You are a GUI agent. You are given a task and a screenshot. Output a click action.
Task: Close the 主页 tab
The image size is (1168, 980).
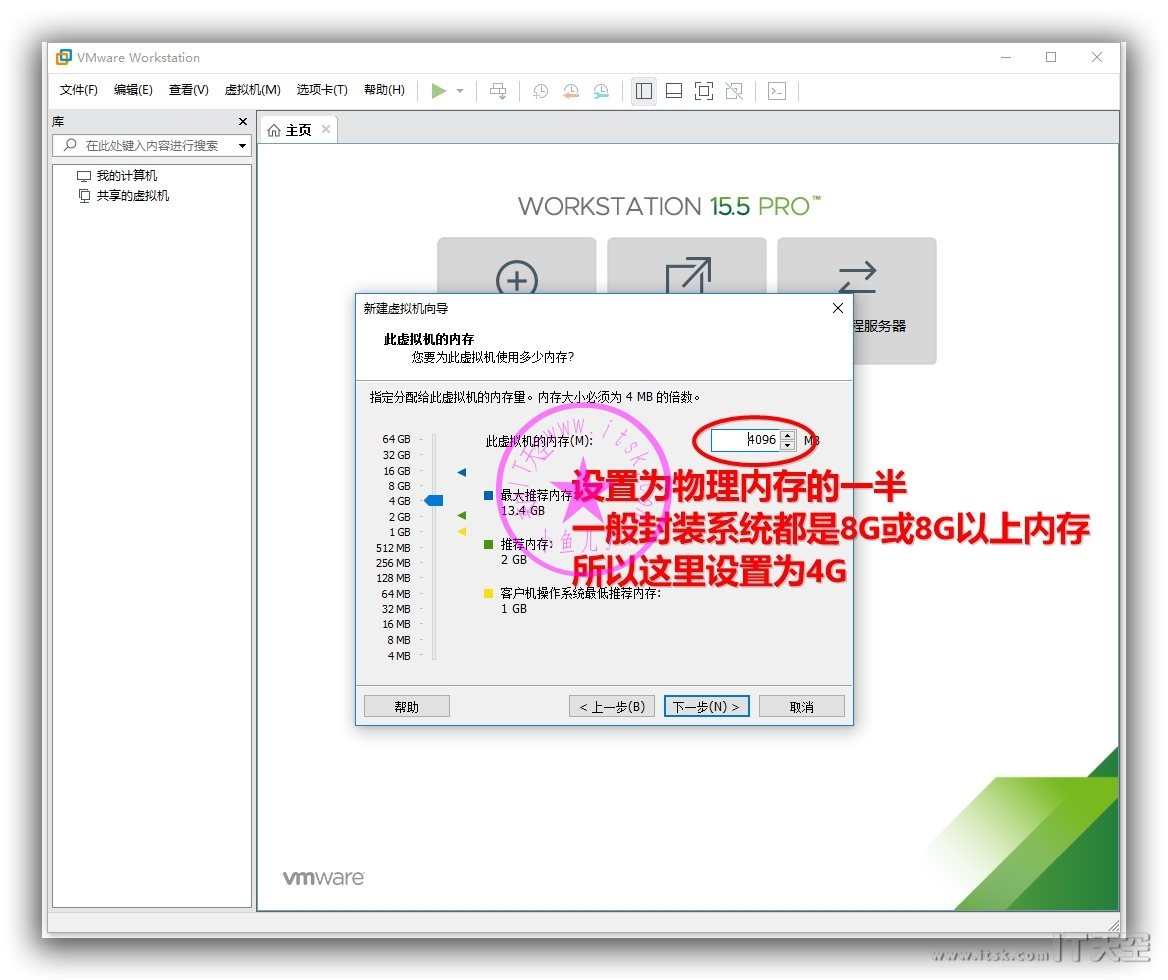click(326, 130)
